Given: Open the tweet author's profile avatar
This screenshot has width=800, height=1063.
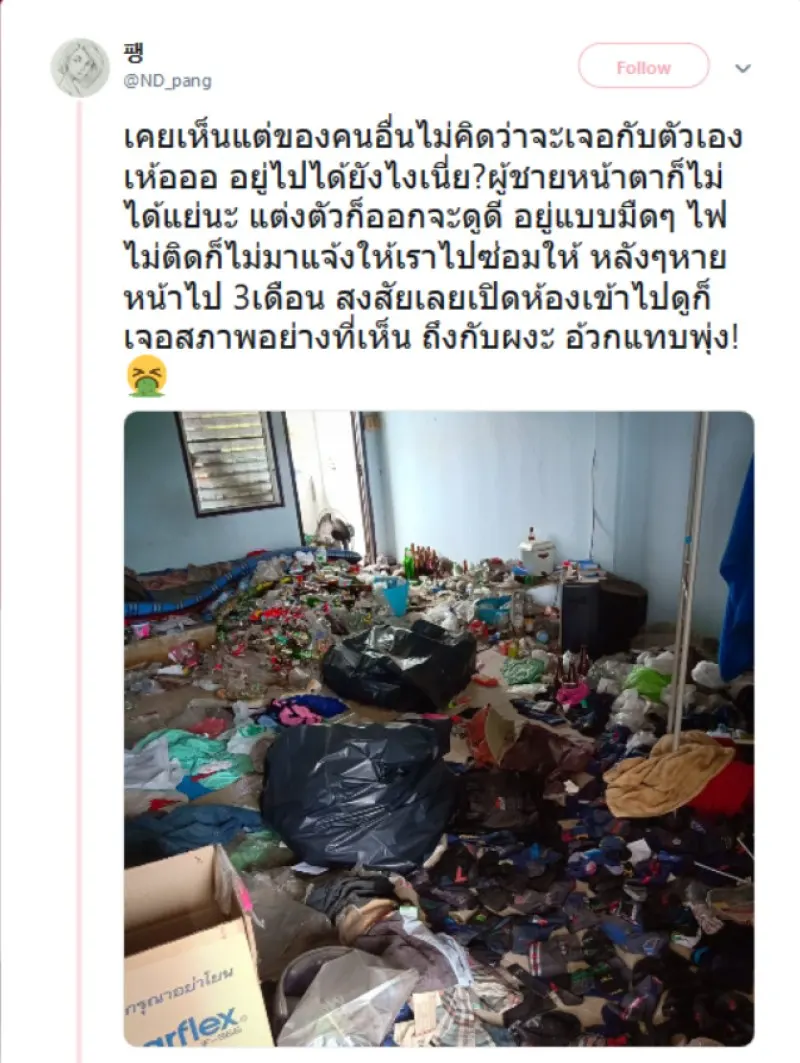Looking at the screenshot, I should [x=80, y=68].
